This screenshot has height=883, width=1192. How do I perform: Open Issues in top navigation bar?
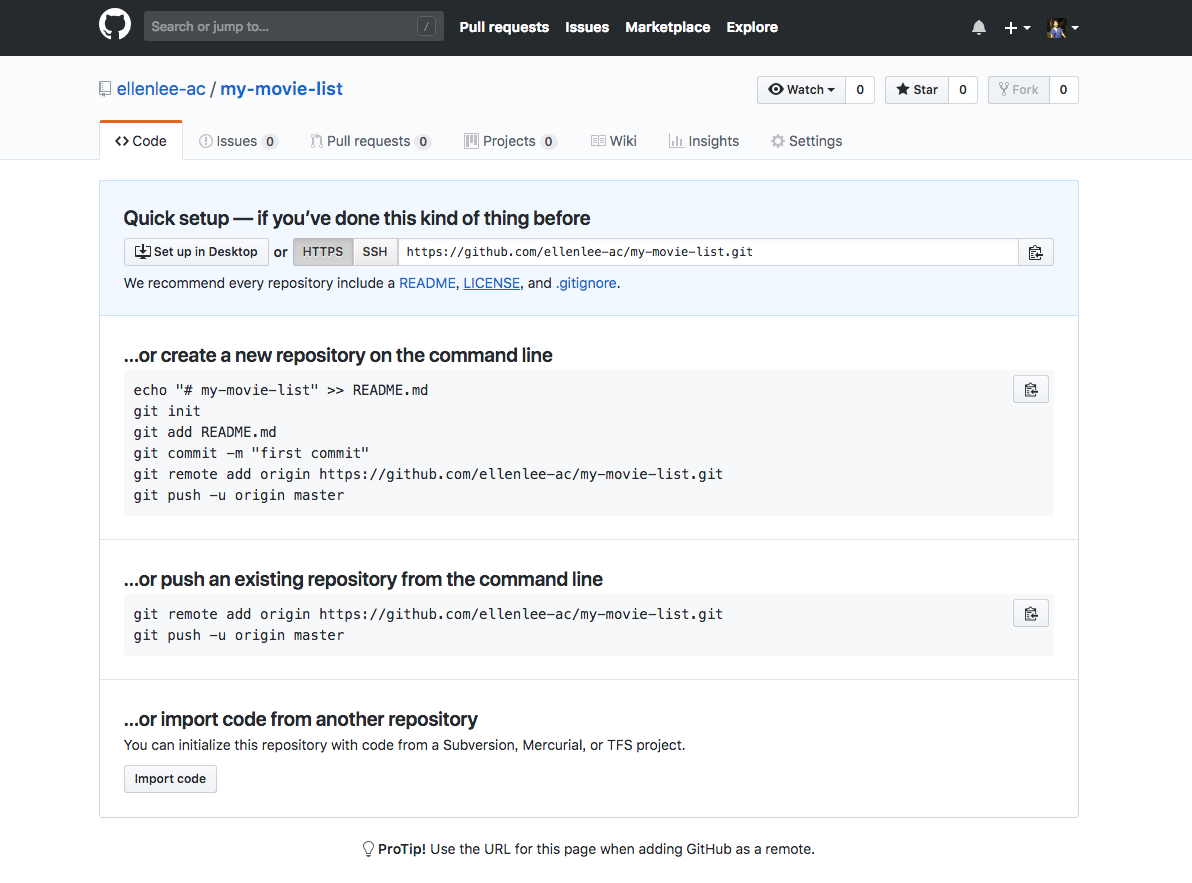587,27
